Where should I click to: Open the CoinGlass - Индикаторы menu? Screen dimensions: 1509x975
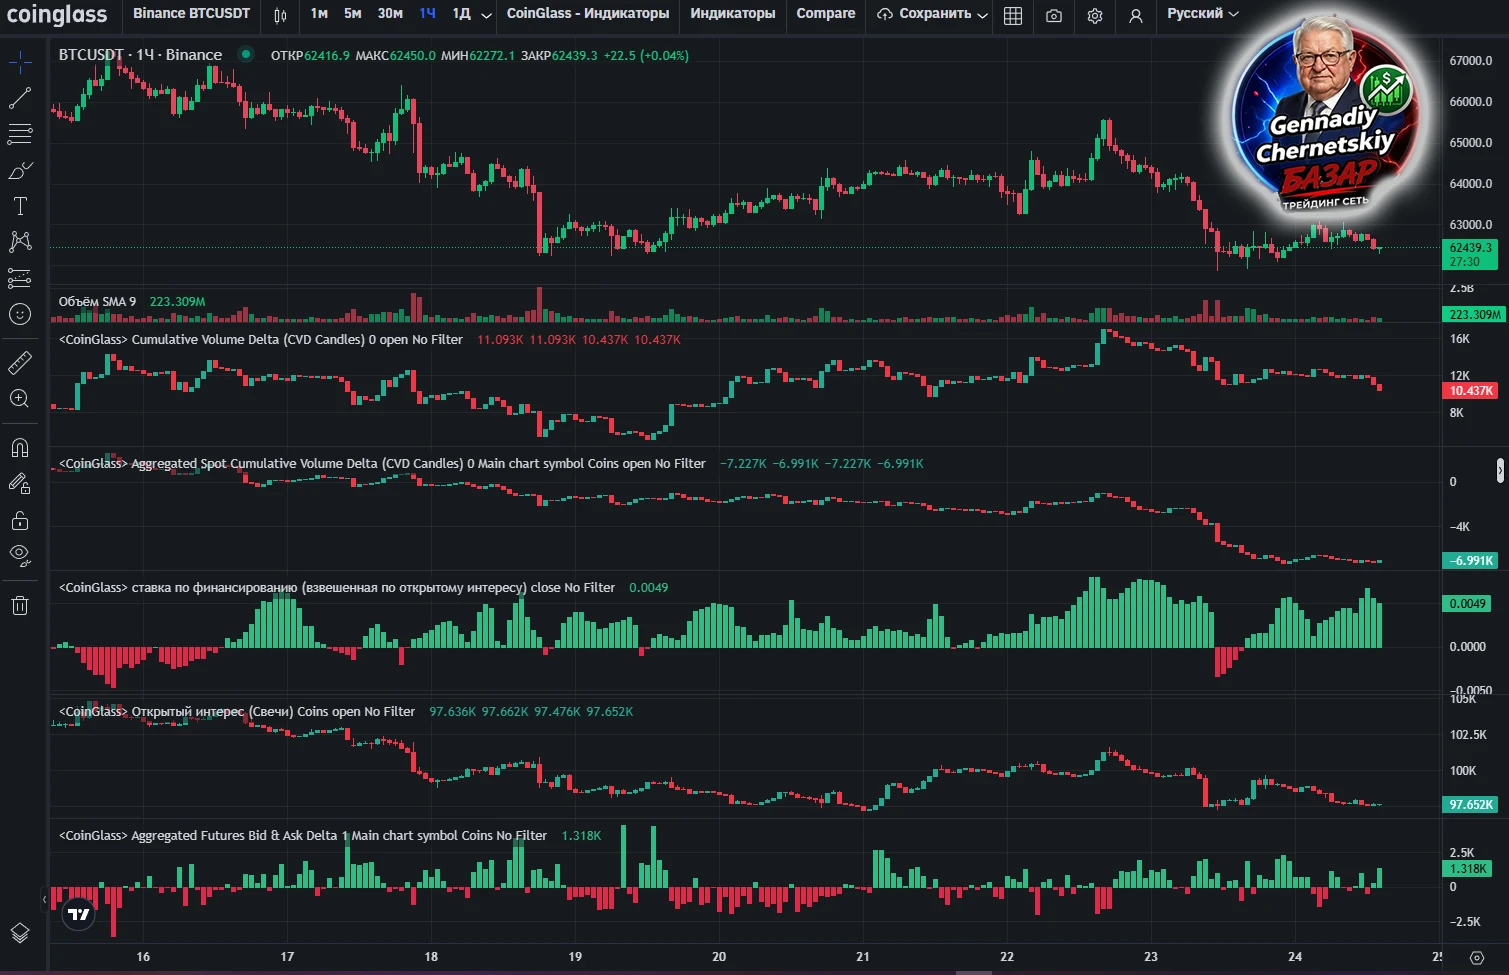tap(588, 14)
